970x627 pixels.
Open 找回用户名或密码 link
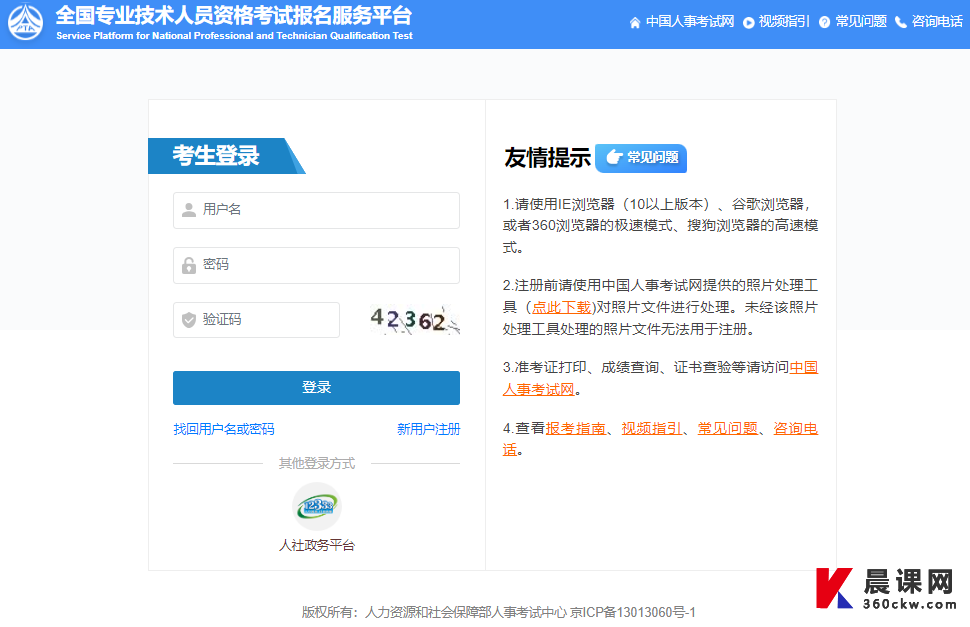pos(224,429)
